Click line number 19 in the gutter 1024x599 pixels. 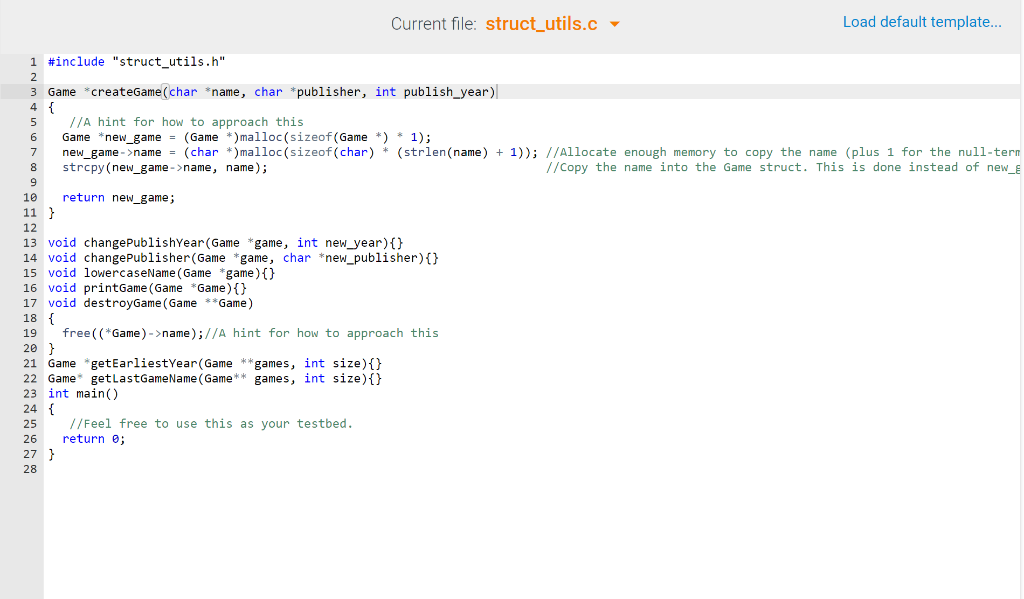tap(30, 332)
